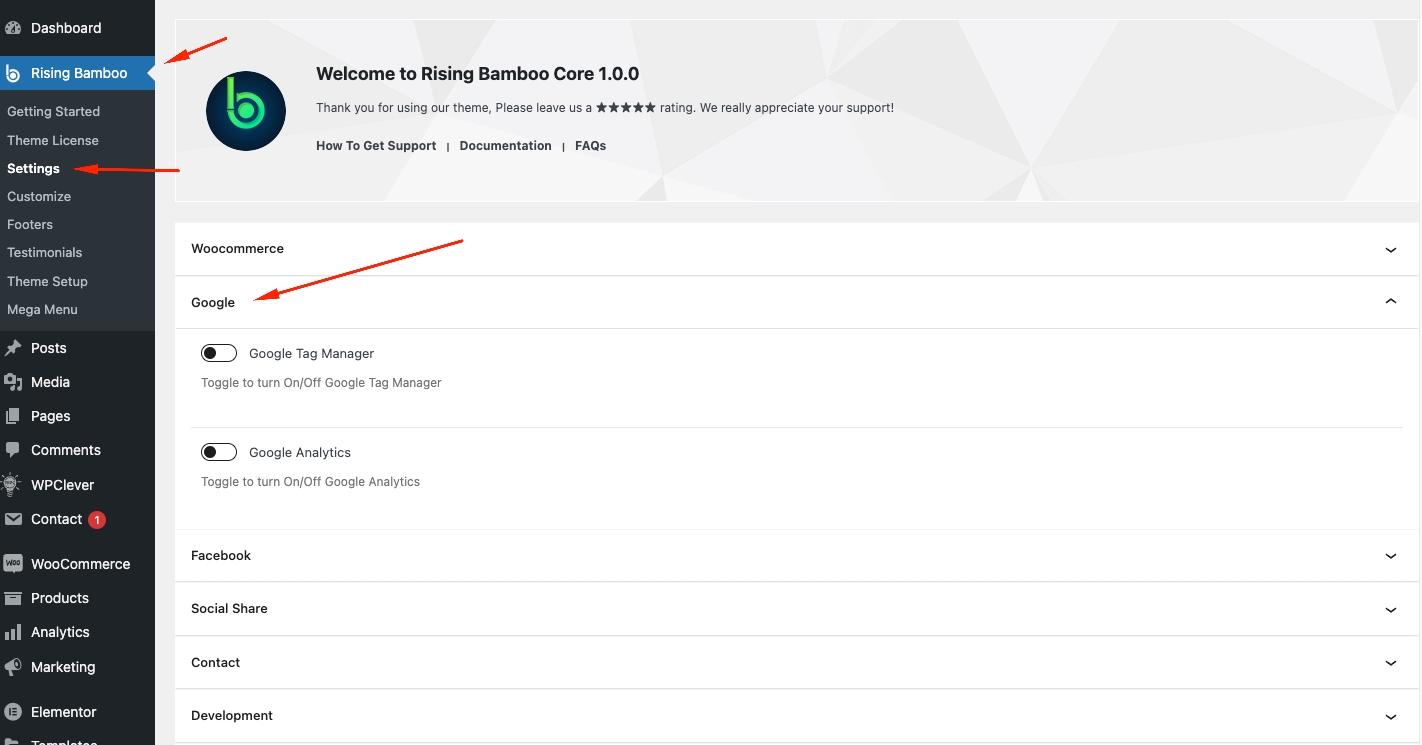This screenshot has height=745, width=1422.
Task: Collapse the Google section chevron
Action: tap(1390, 302)
